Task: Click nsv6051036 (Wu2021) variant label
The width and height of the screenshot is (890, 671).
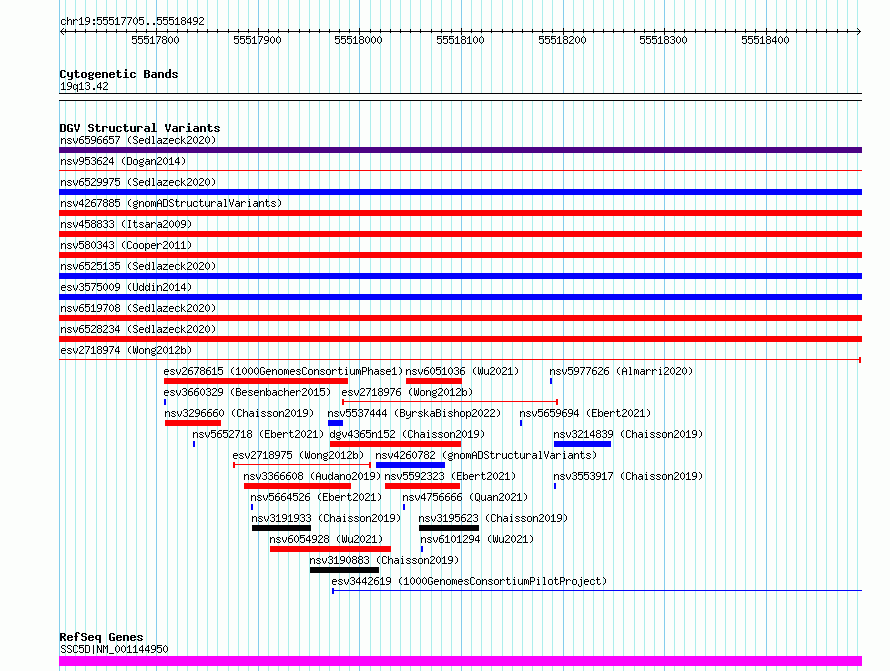Action: click(x=462, y=371)
